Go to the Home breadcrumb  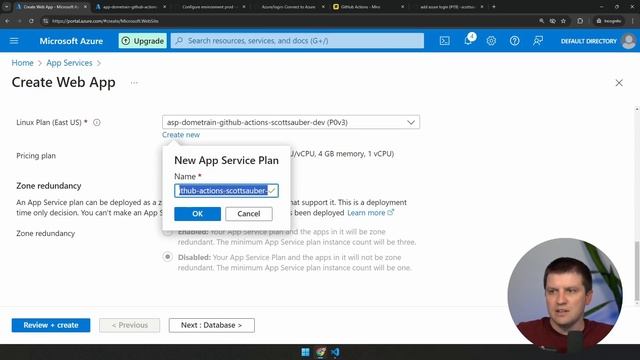[x=22, y=63]
